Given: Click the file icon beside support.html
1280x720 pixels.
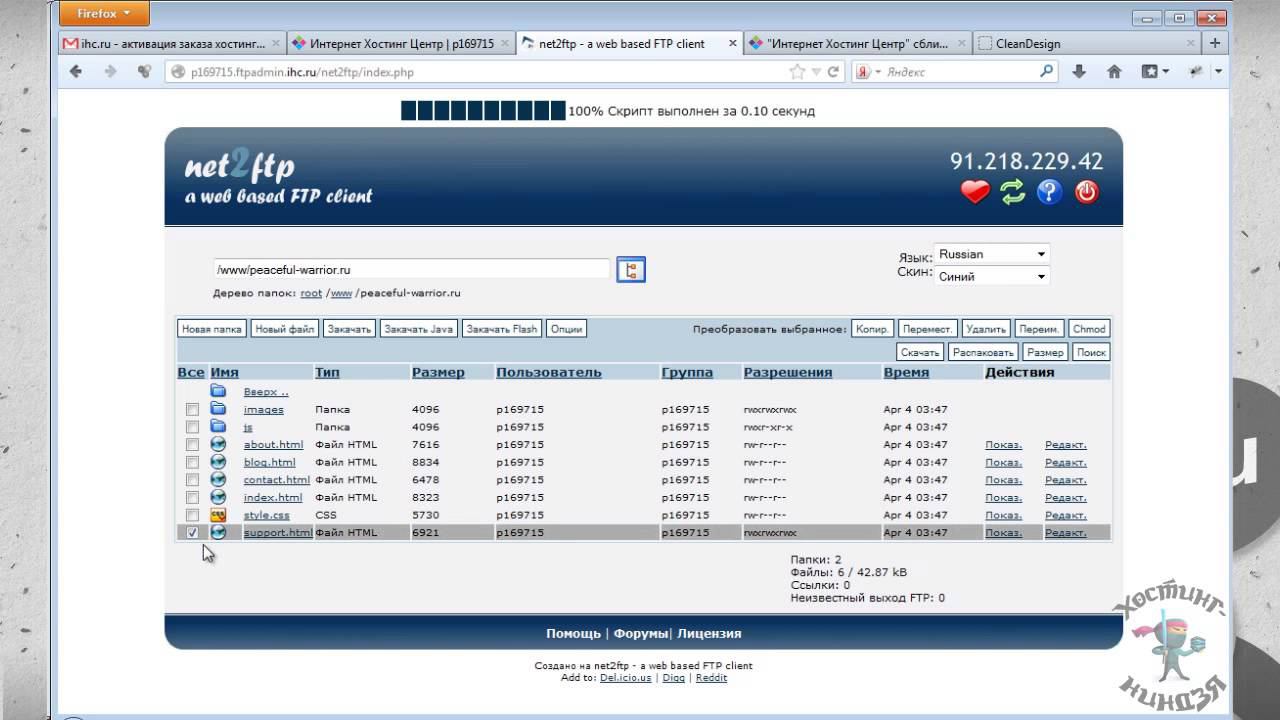Looking at the screenshot, I should [218, 532].
